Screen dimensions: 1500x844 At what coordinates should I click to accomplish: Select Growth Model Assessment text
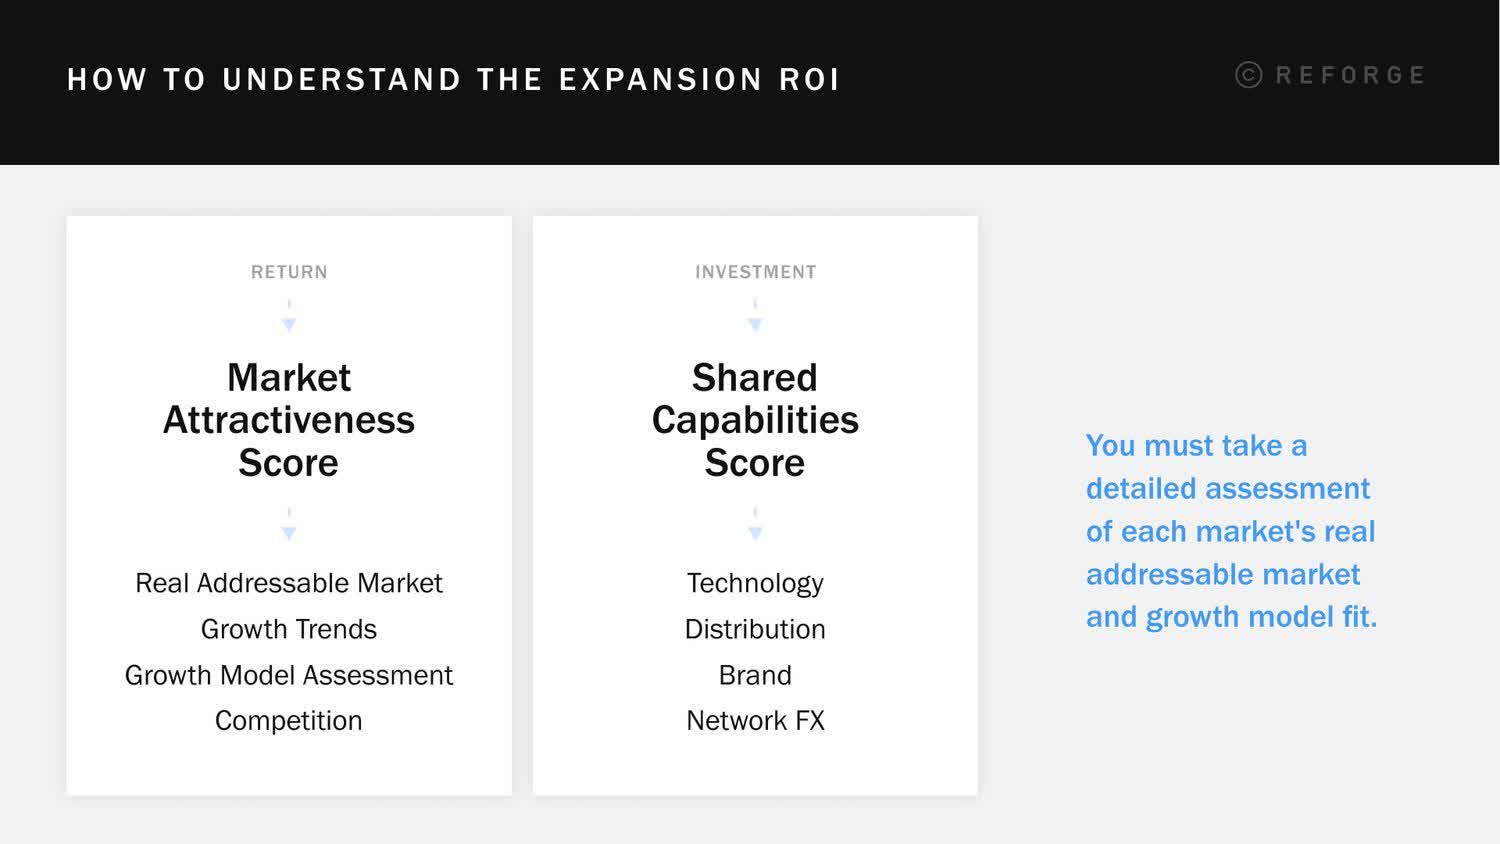tap(289, 675)
